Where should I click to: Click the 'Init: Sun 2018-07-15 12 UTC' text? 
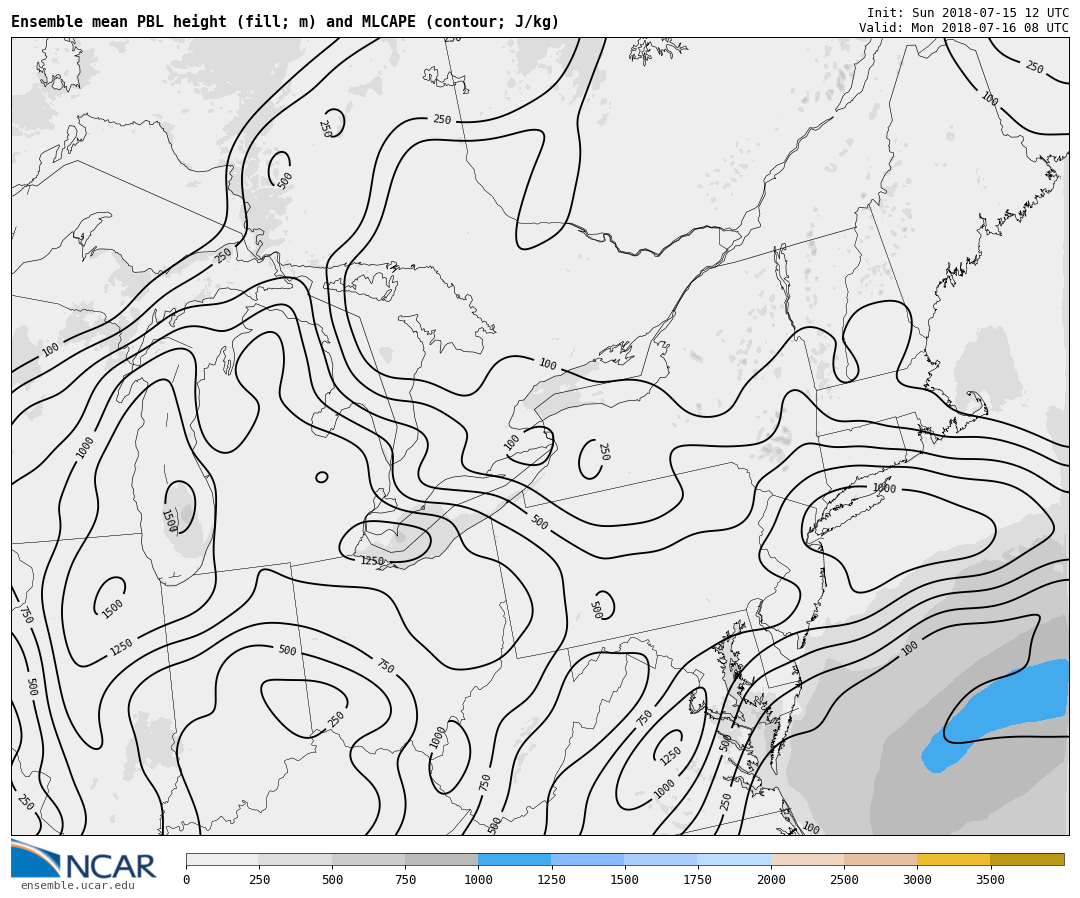pos(967,12)
